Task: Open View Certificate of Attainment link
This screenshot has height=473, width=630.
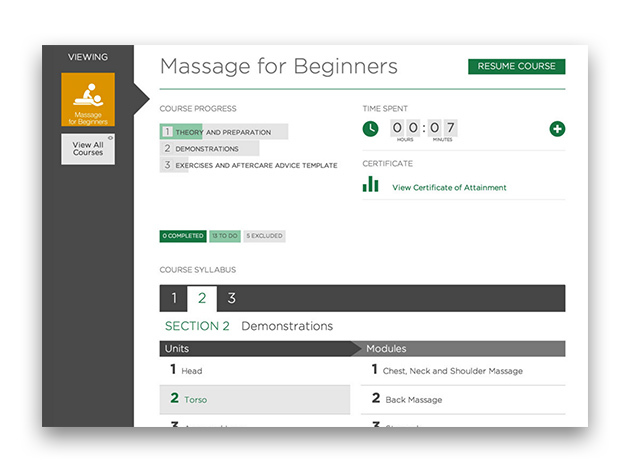Action: pos(449,188)
